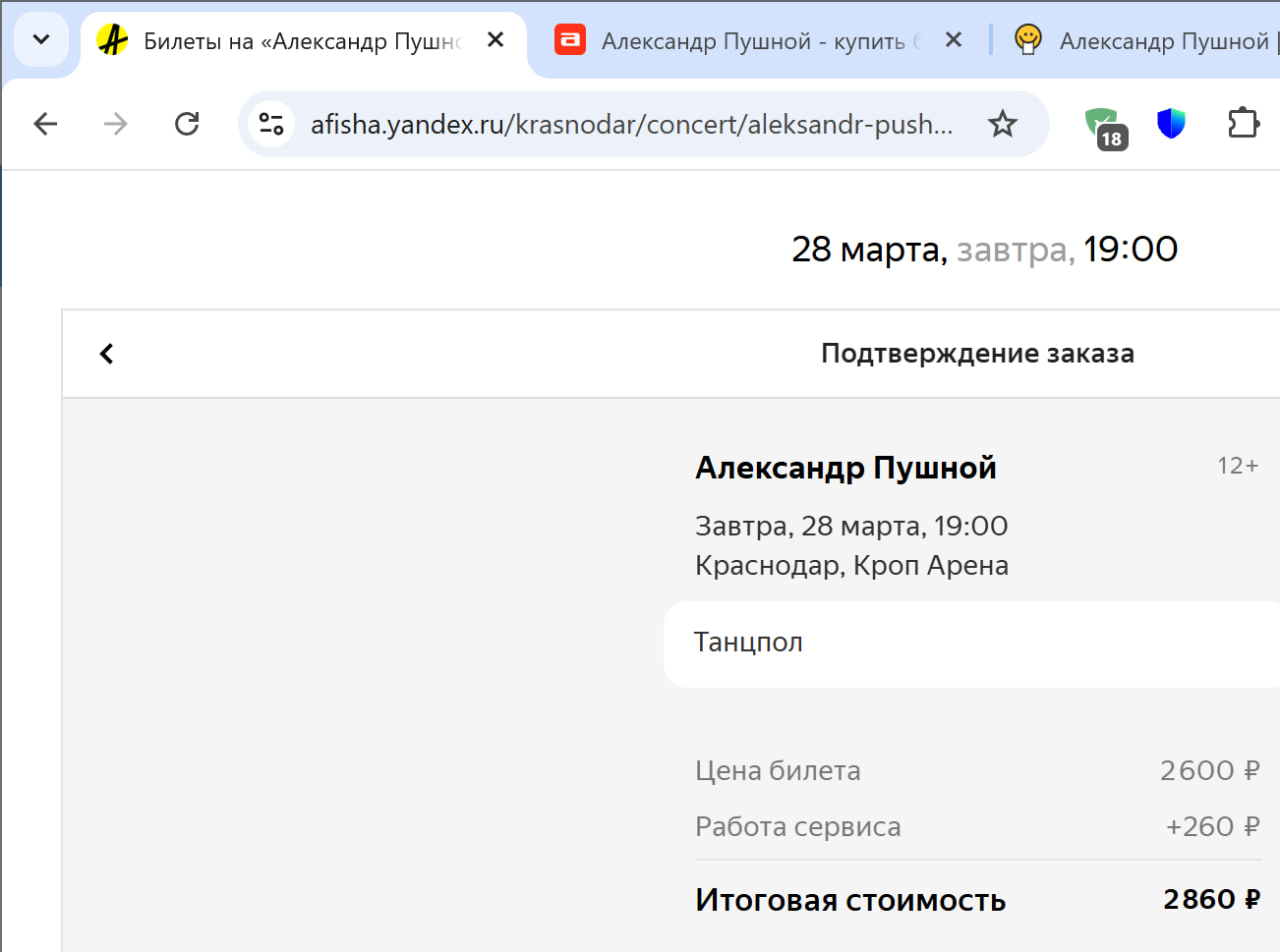Close the second tab with red favicon
Viewport: 1280px width, 952px height.
[x=953, y=41]
